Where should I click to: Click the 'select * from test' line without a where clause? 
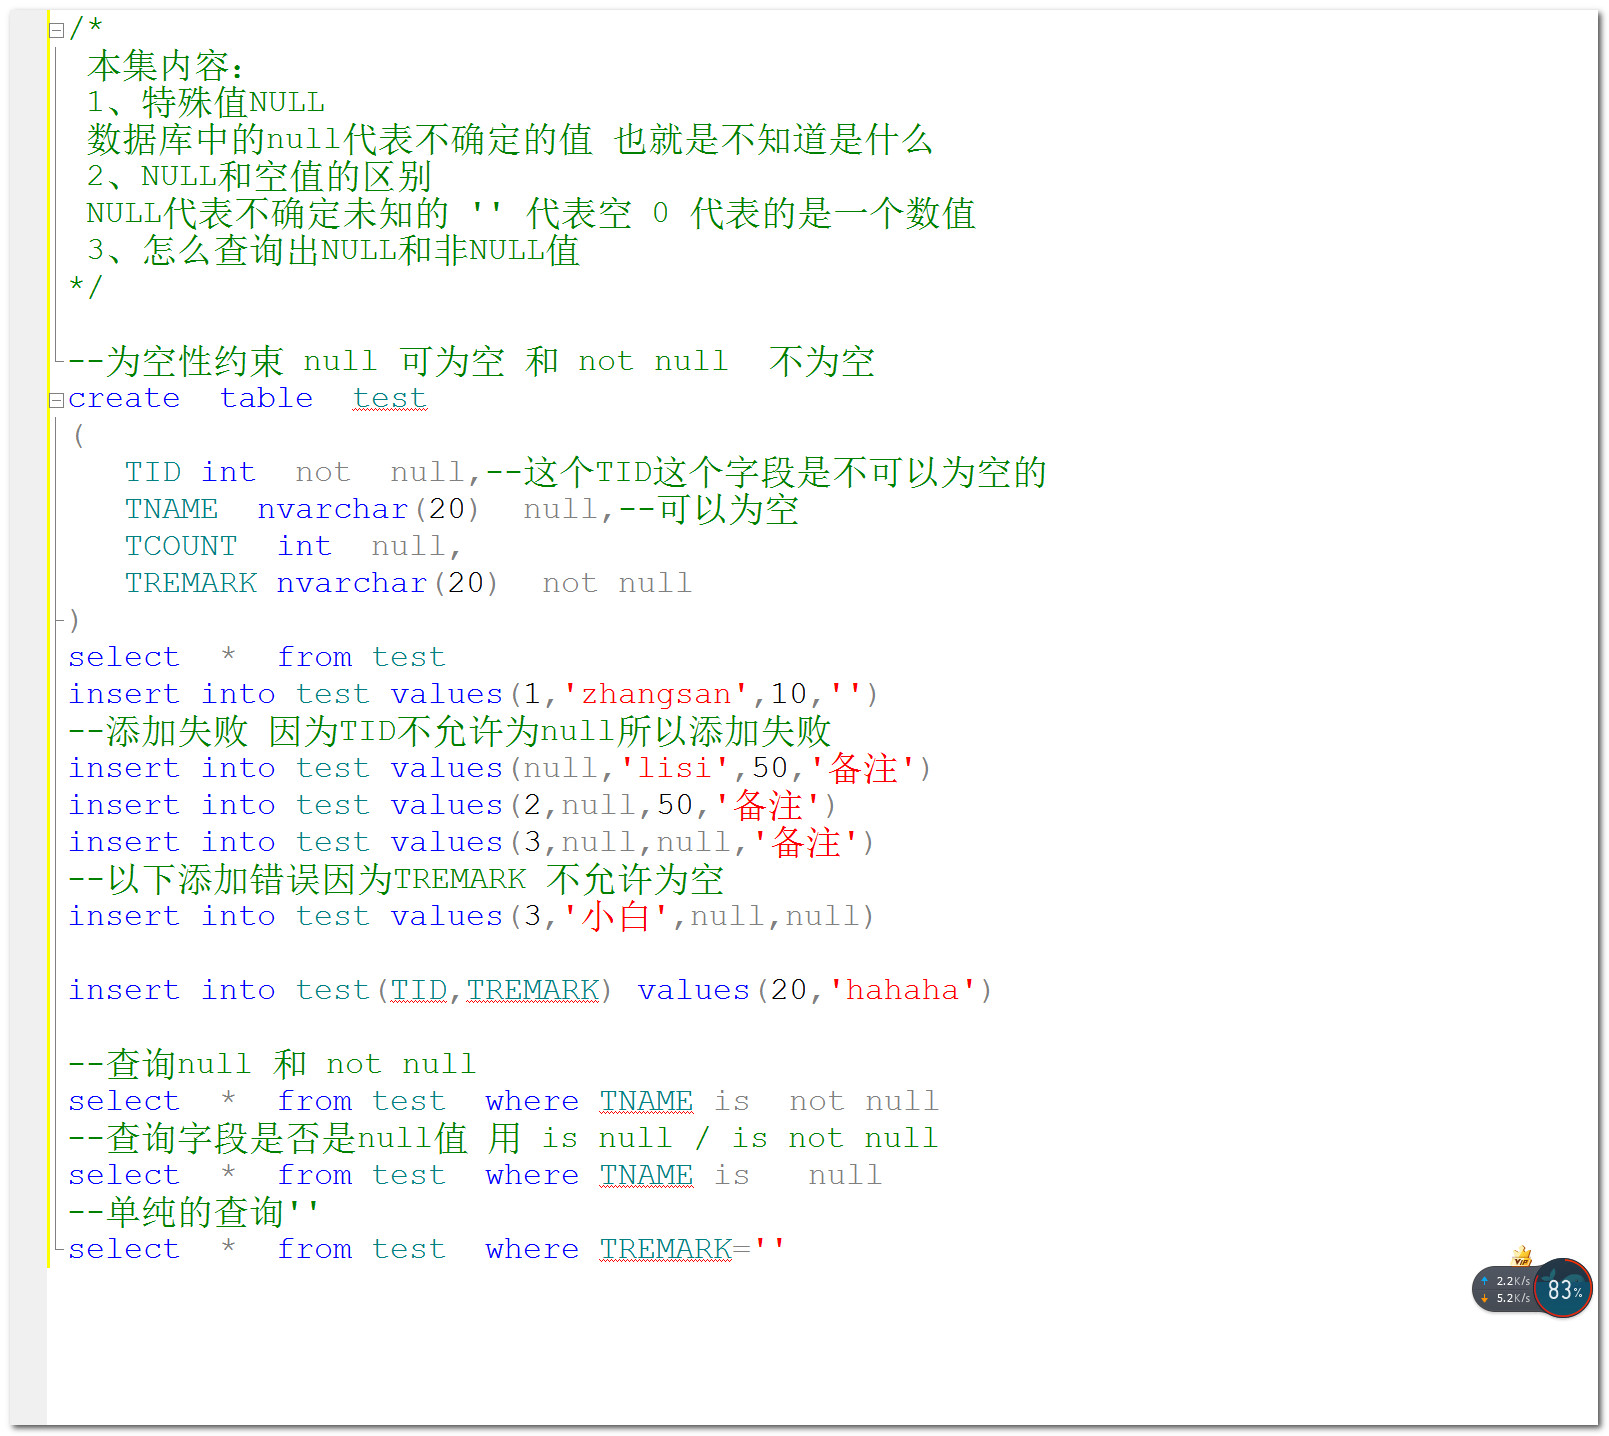point(257,658)
